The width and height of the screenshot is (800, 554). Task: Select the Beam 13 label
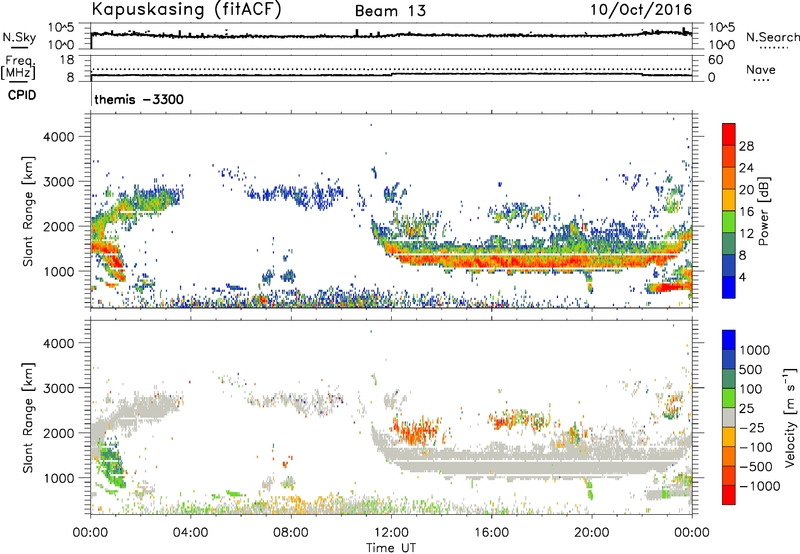[390, 11]
